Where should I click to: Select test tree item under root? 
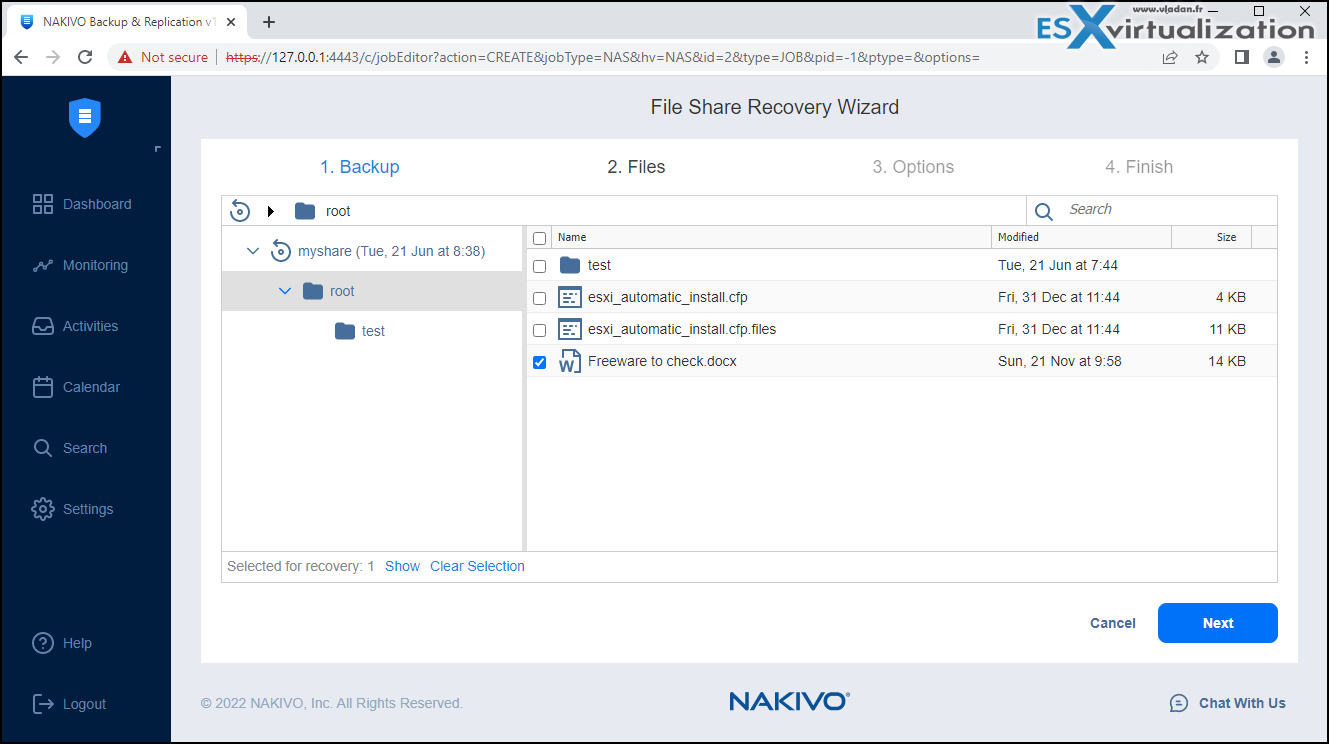[373, 331]
